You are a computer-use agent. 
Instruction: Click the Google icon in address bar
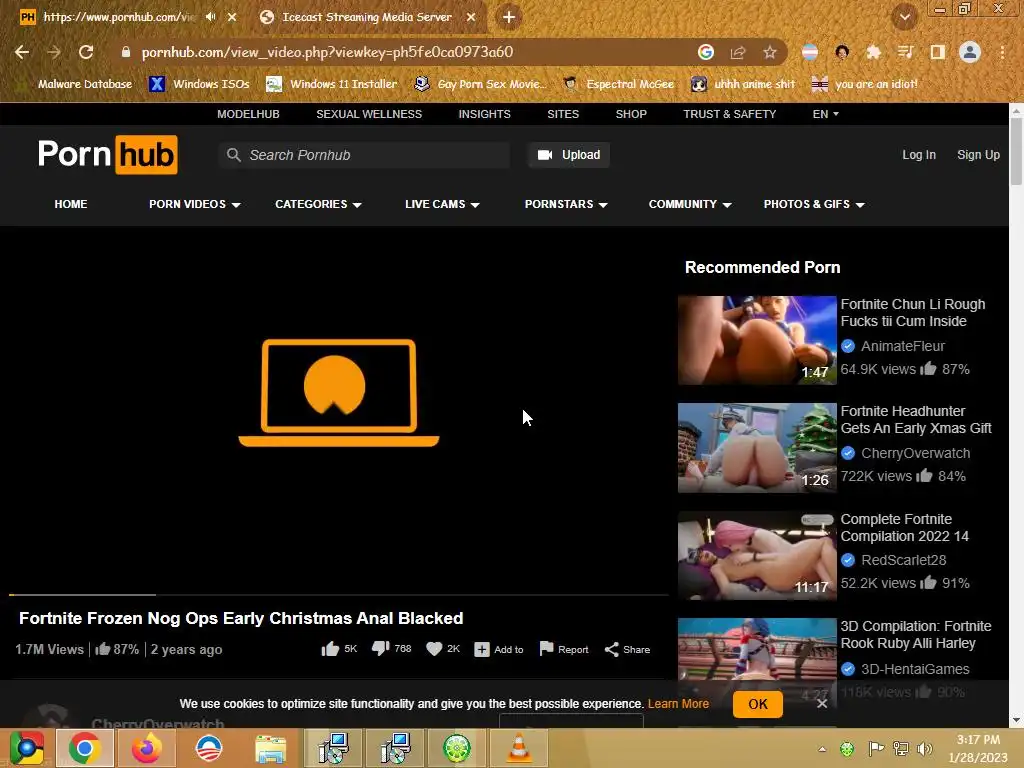click(x=705, y=52)
